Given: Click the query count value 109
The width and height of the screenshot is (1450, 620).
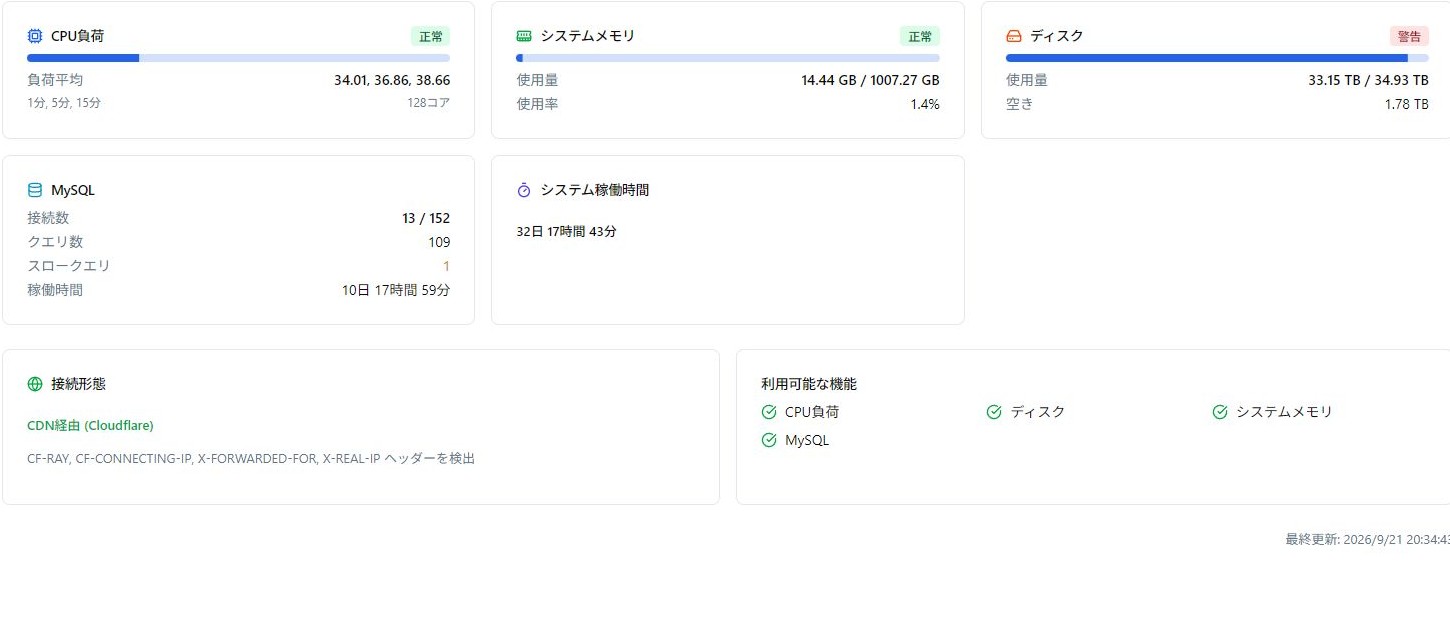Looking at the screenshot, I should tap(439, 242).
